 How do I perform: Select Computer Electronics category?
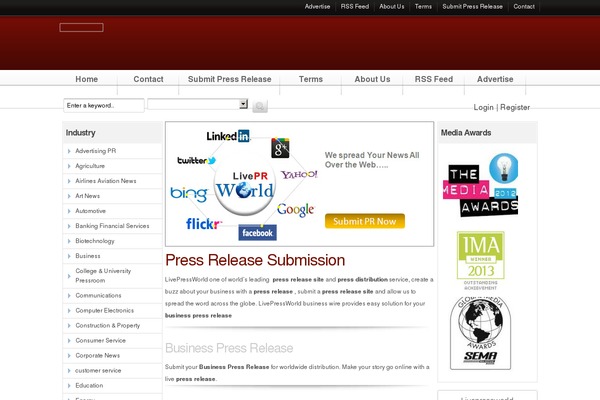(104, 310)
